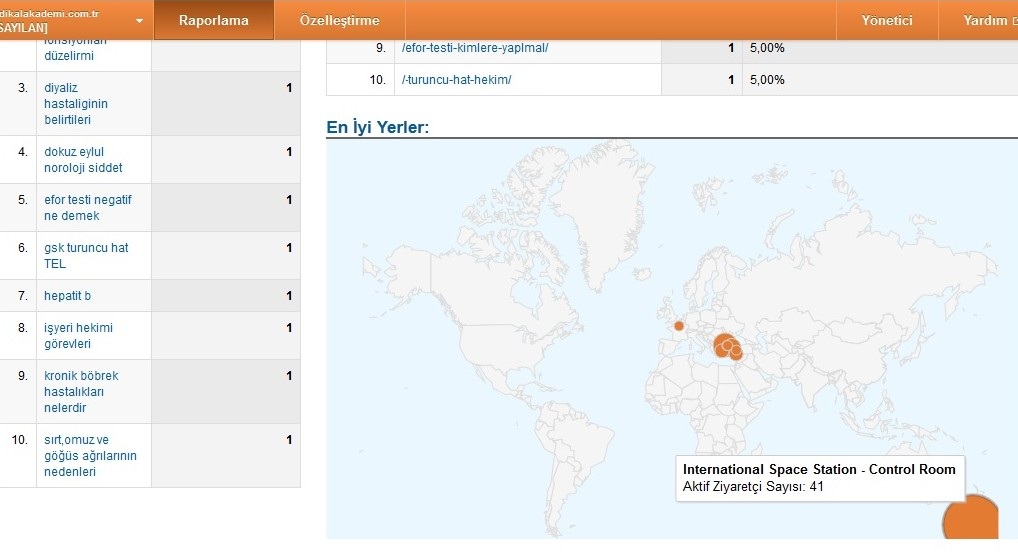Click the small orange marker over Western Europe
Image resolution: width=1018 pixels, height=552 pixels.
679,325
